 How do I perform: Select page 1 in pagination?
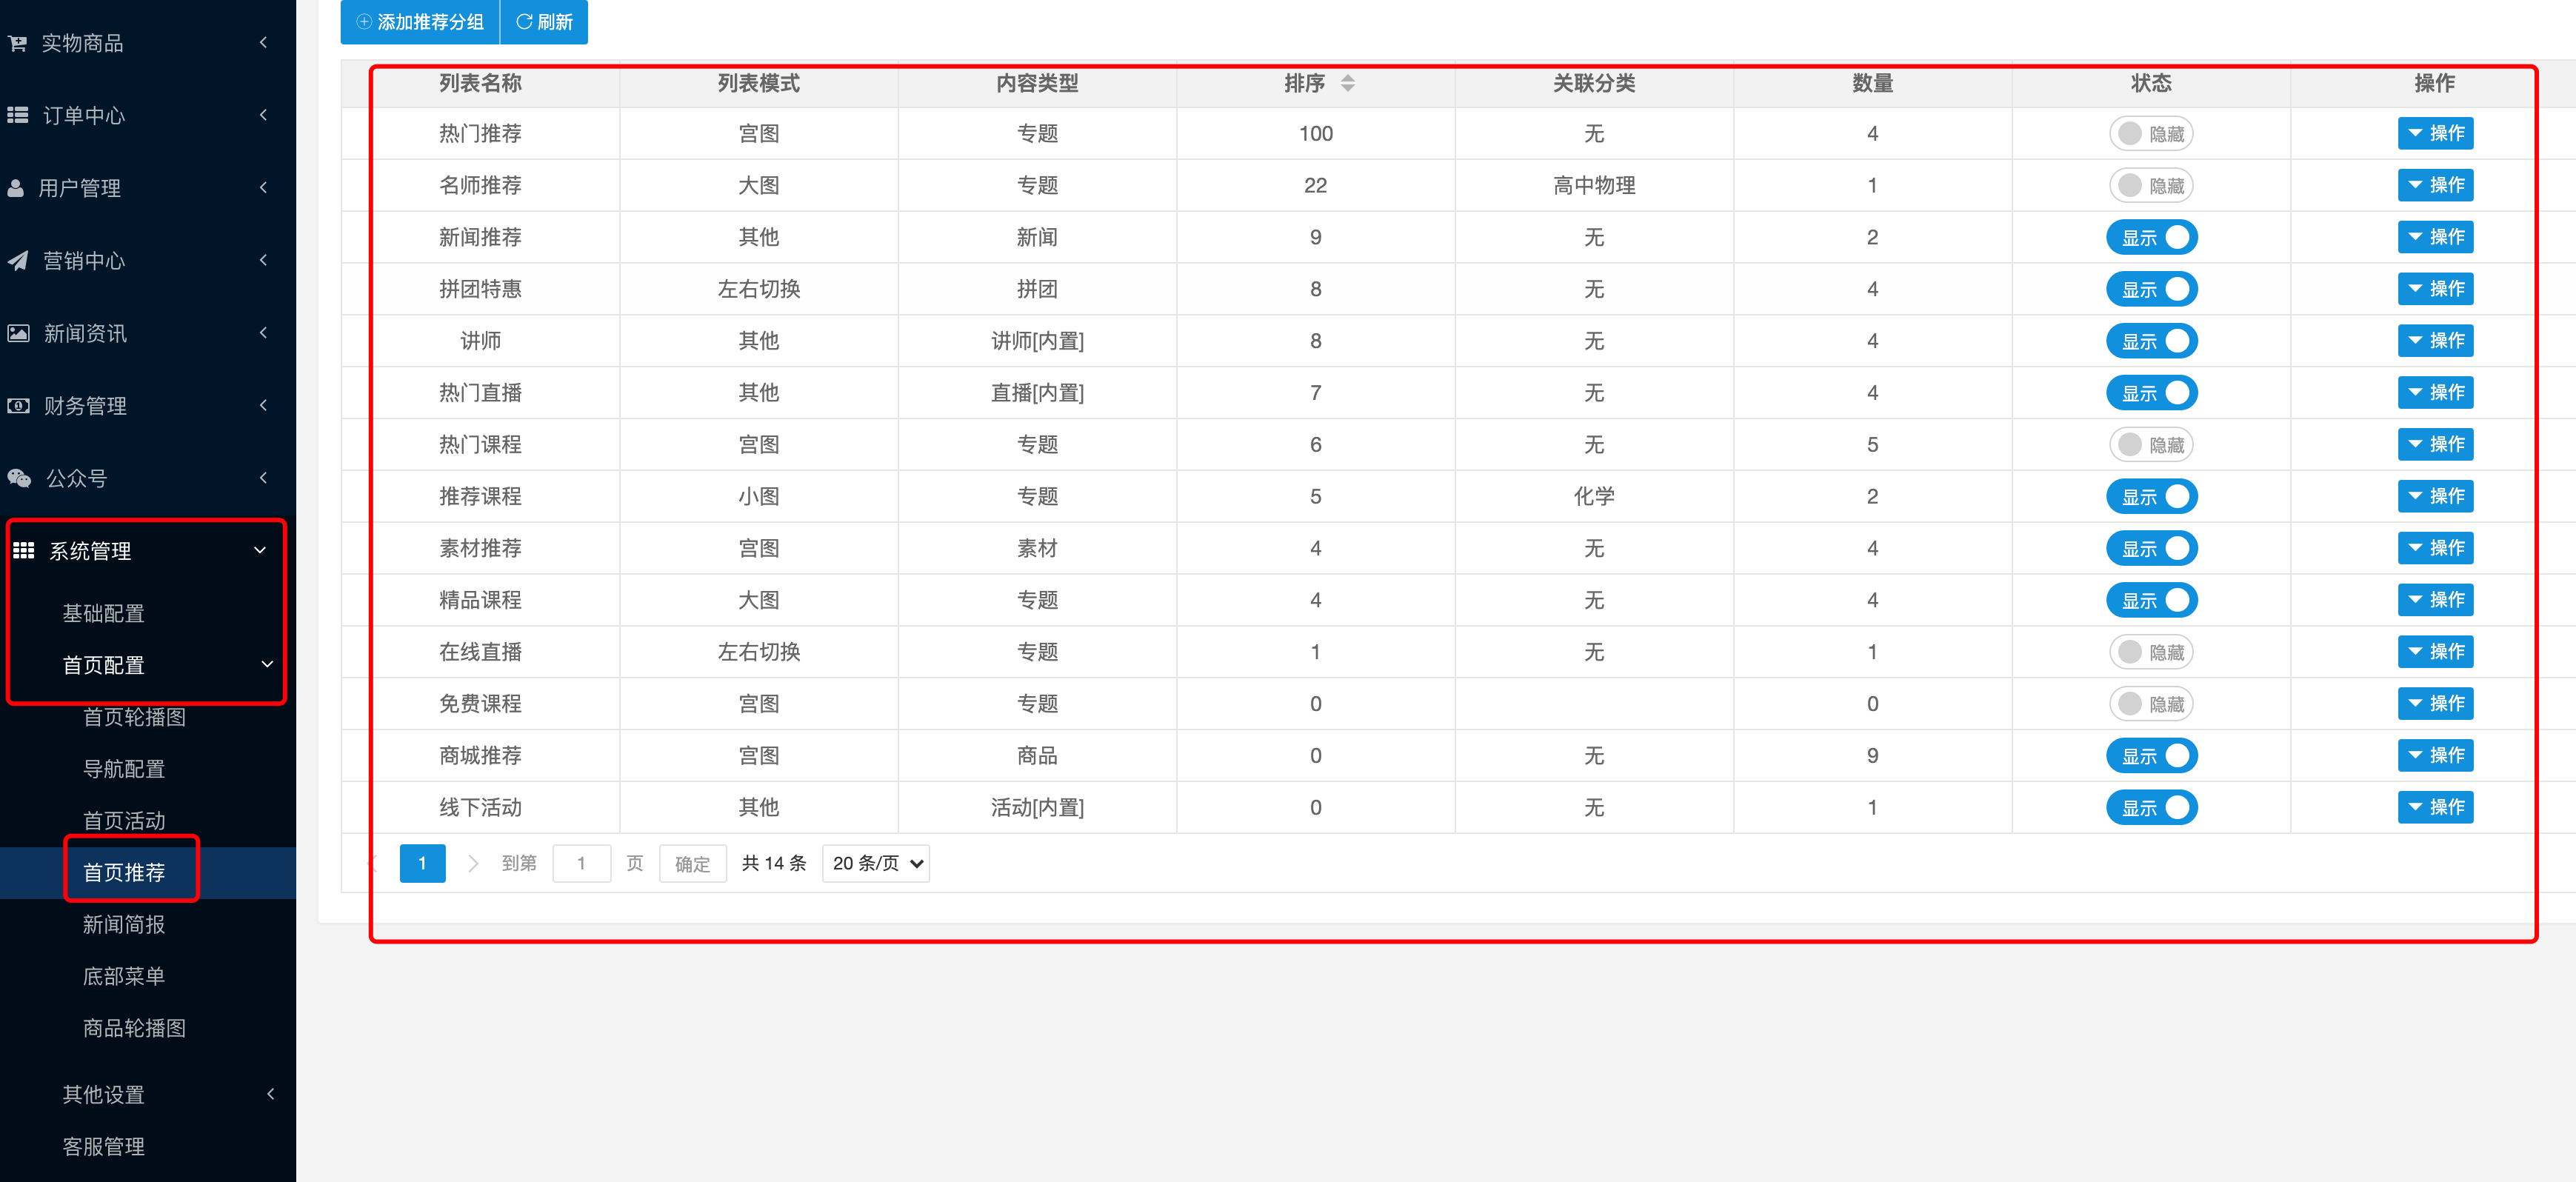coord(422,863)
